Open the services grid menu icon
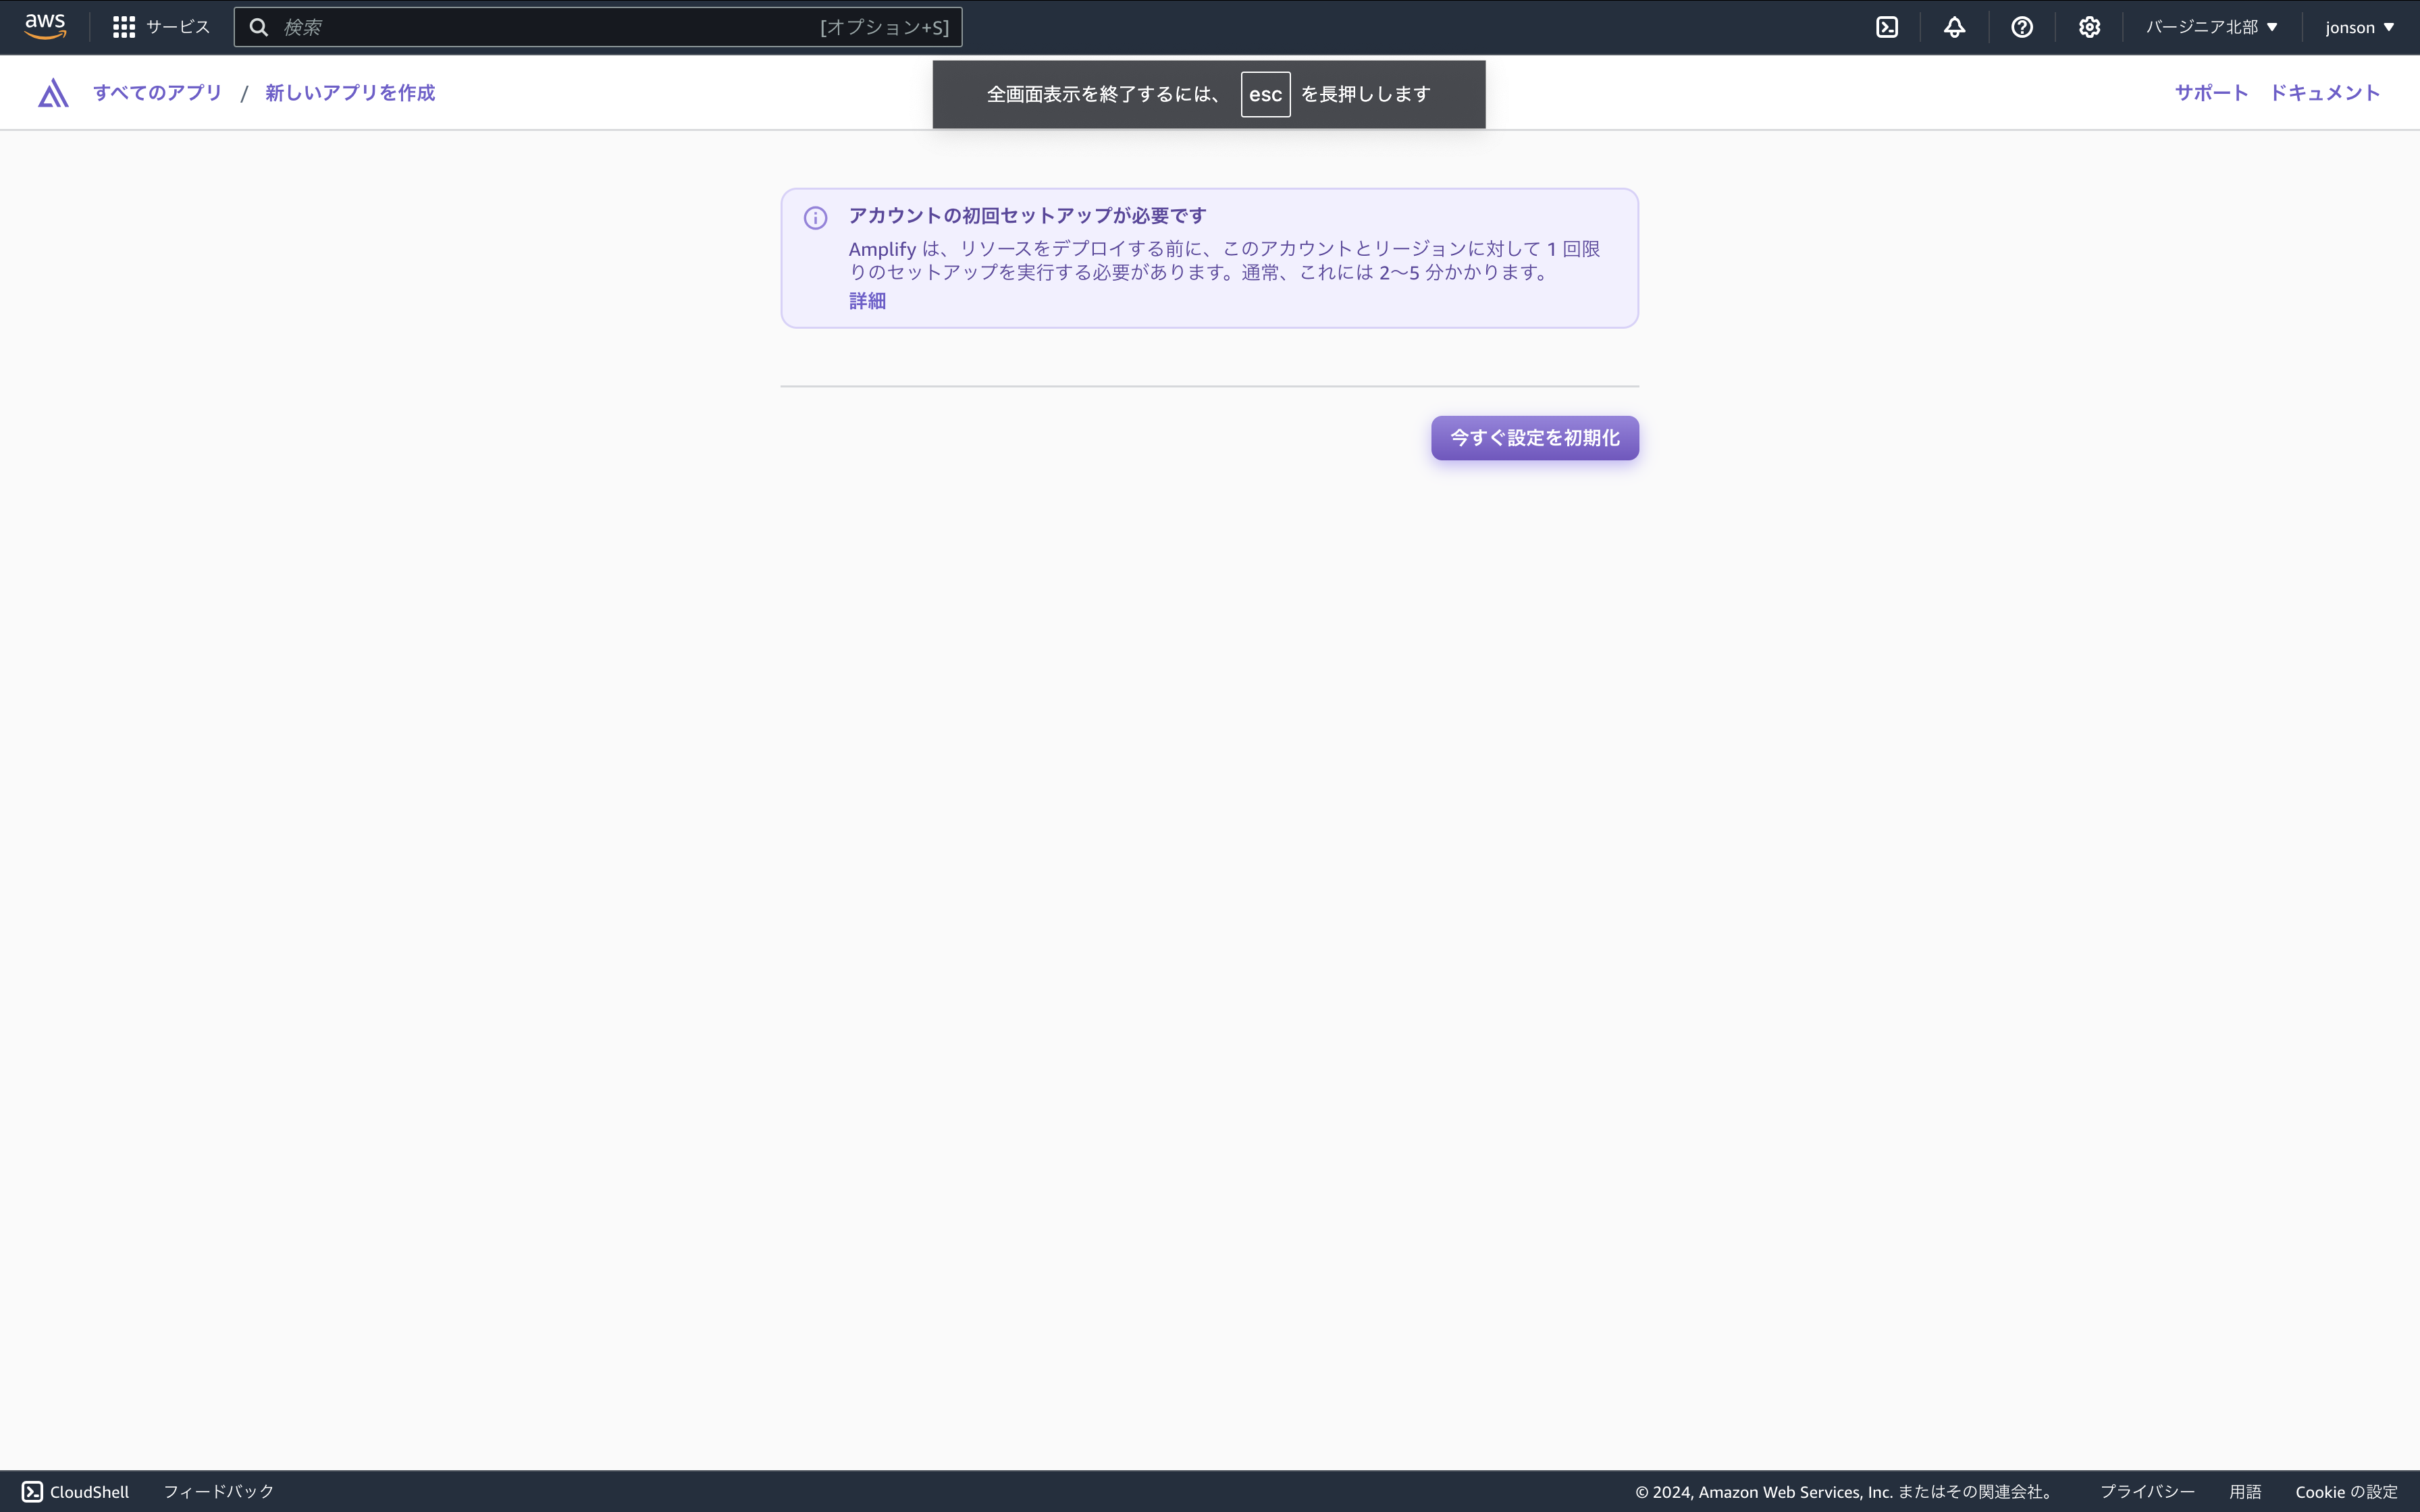This screenshot has height=1512, width=2420. pos(124,27)
